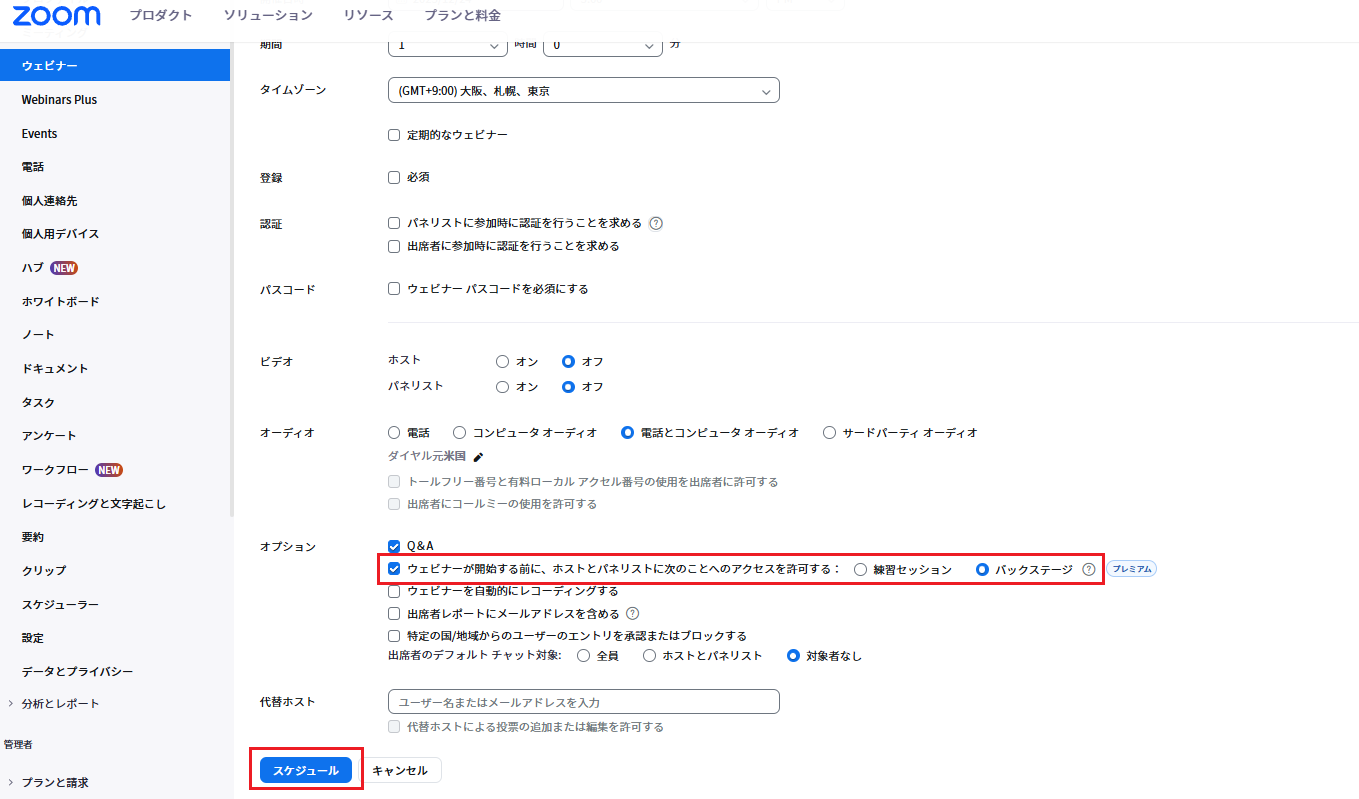The image size is (1359, 799).
Task: Click the 代替ホスト input field
Action: (583, 702)
